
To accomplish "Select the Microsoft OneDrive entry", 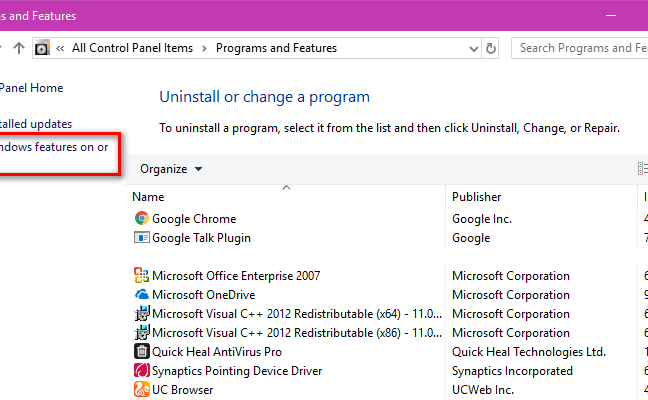I will click(204, 295).
